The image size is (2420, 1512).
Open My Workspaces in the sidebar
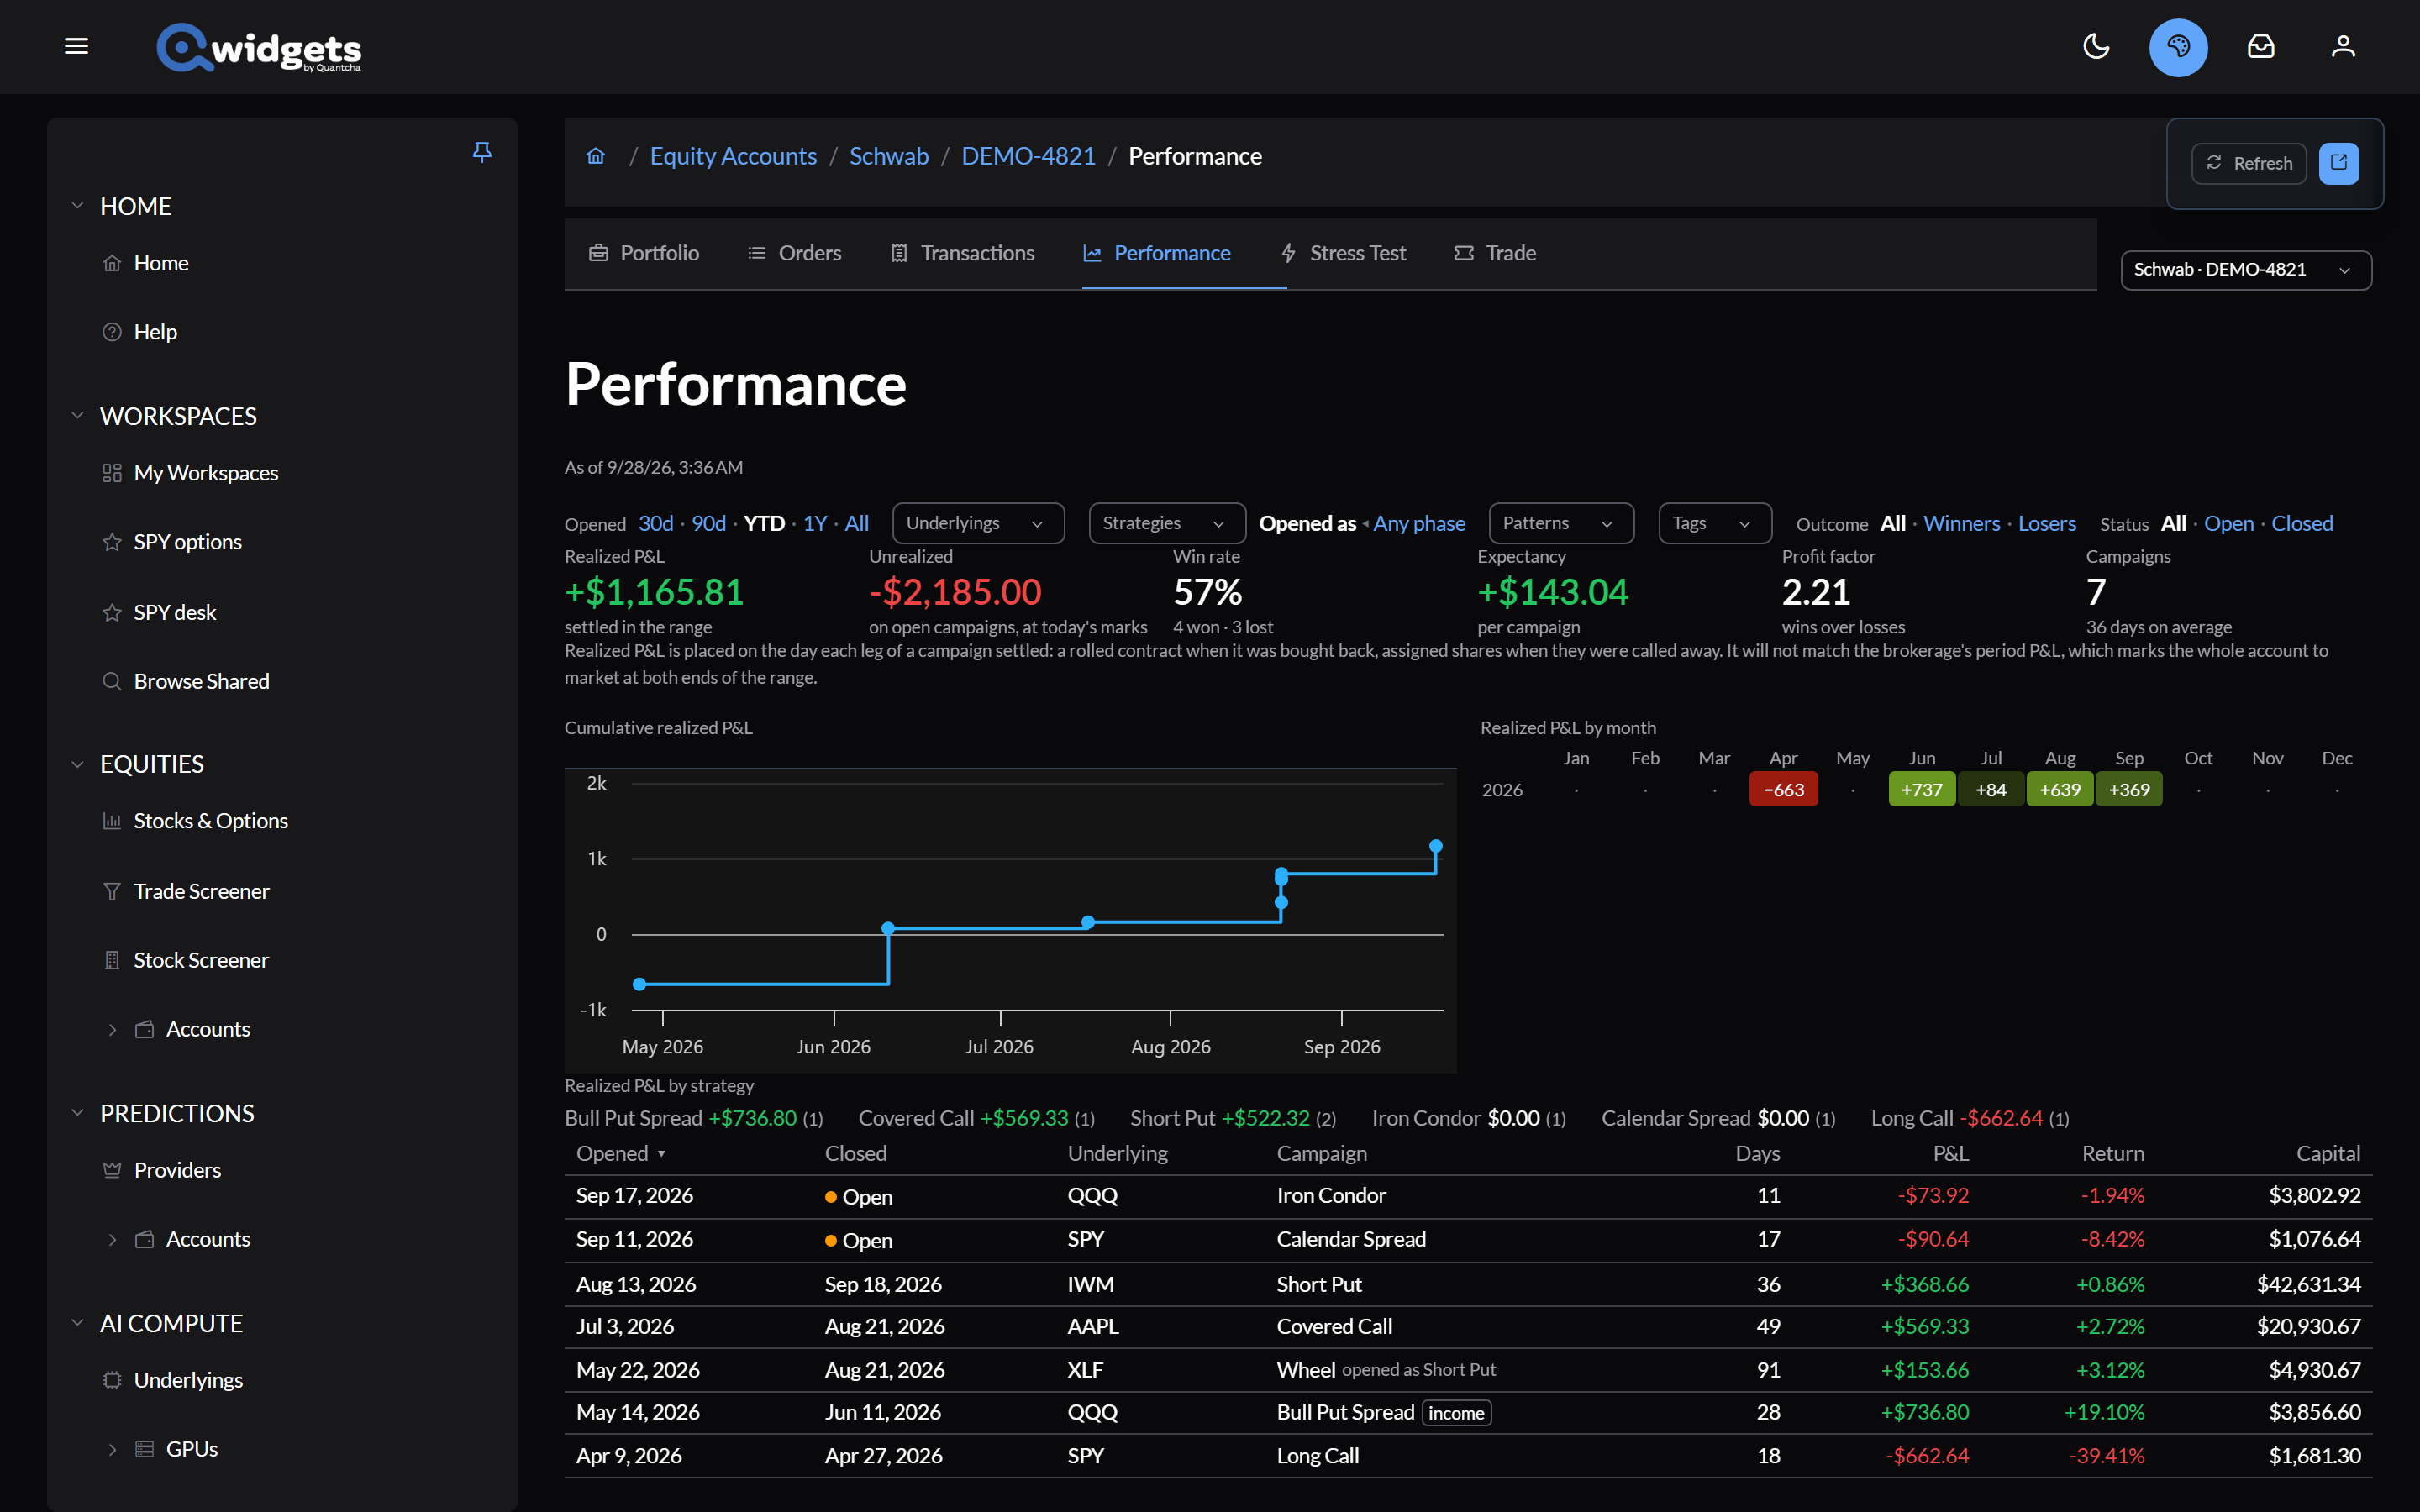(x=206, y=473)
